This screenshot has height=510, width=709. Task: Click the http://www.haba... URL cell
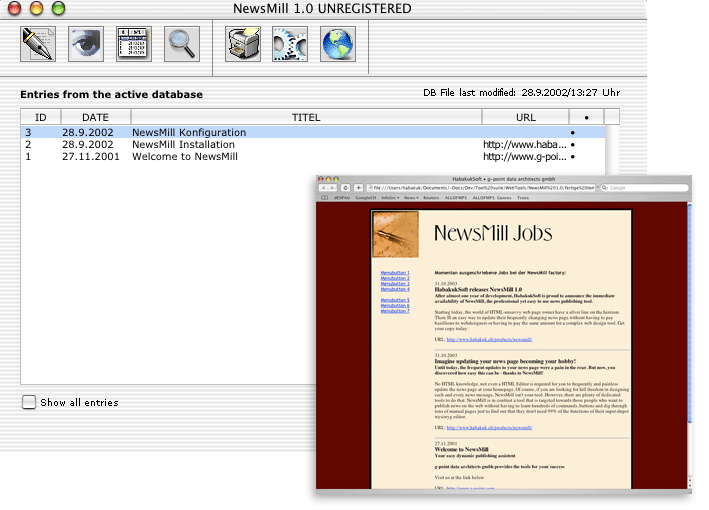525,145
